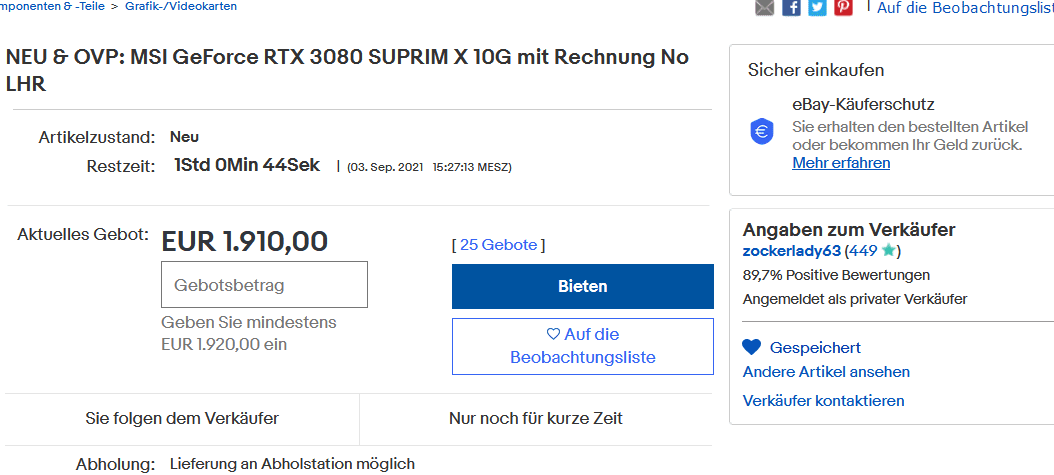Add item via Auf die Beobachtungsliste button
Screen dimensions: 1054x475
(x=582, y=346)
